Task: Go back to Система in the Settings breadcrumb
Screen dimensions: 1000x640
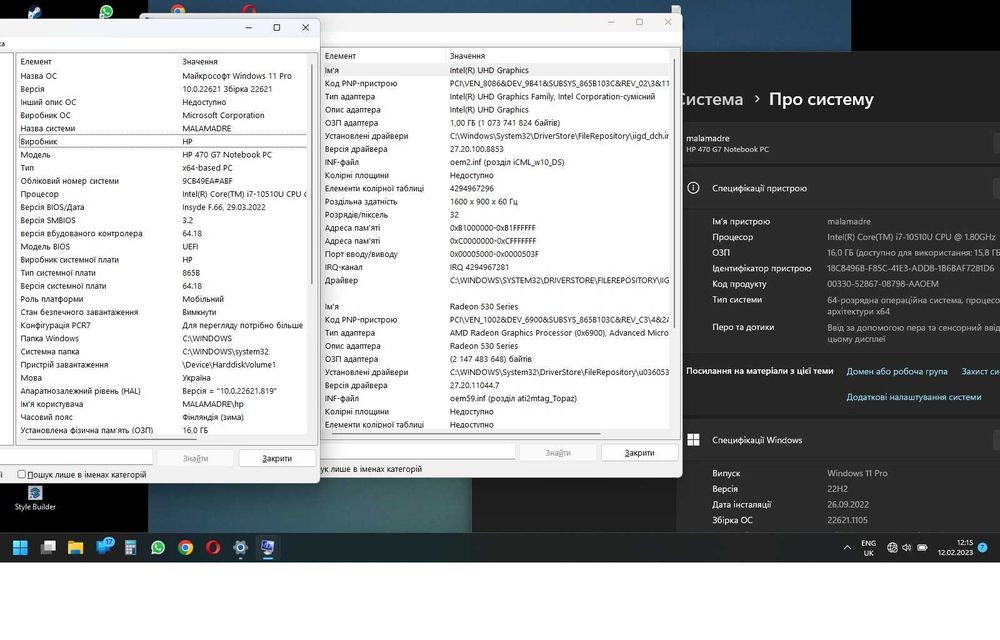Action: pos(711,99)
